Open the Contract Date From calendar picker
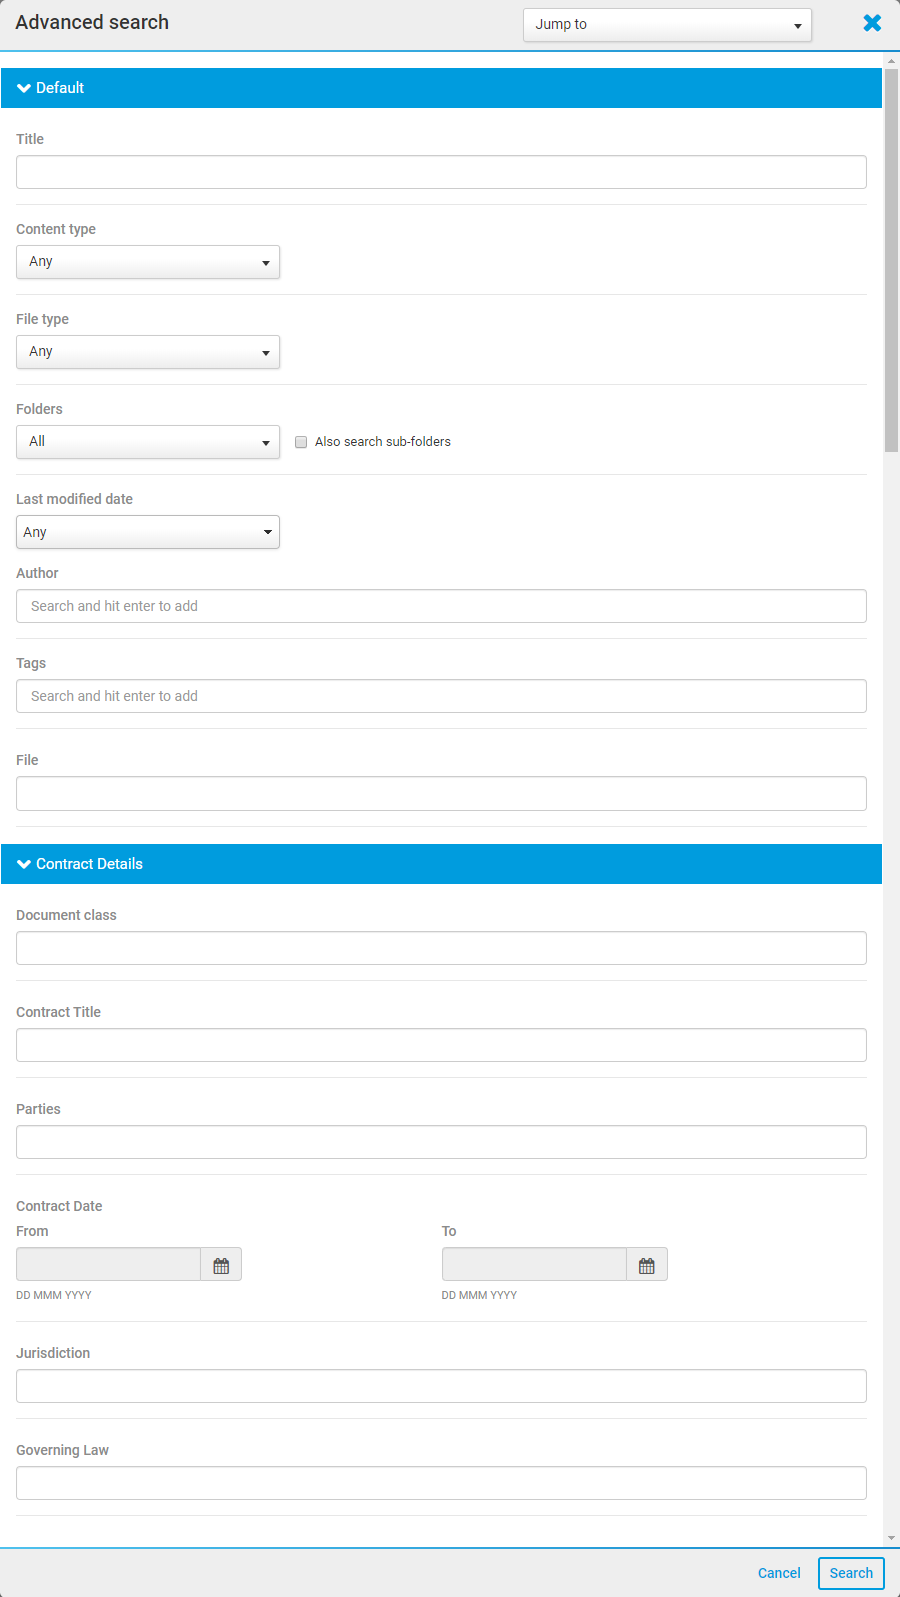This screenshot has height=1597, width=900. [221, 1265]
